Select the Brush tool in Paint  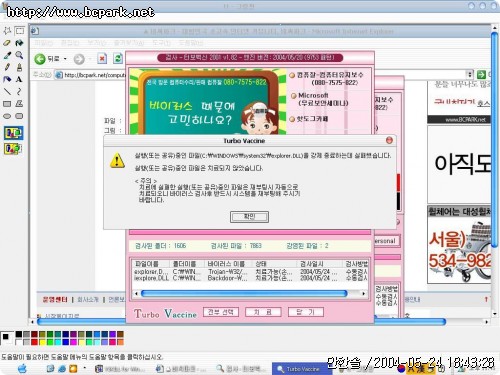point(20,67)
